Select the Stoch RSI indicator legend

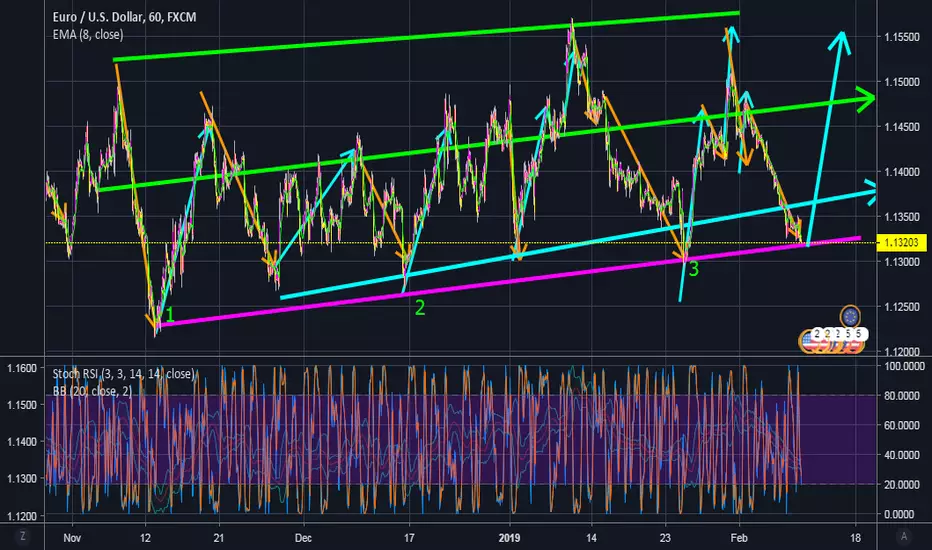pos(123,374)
